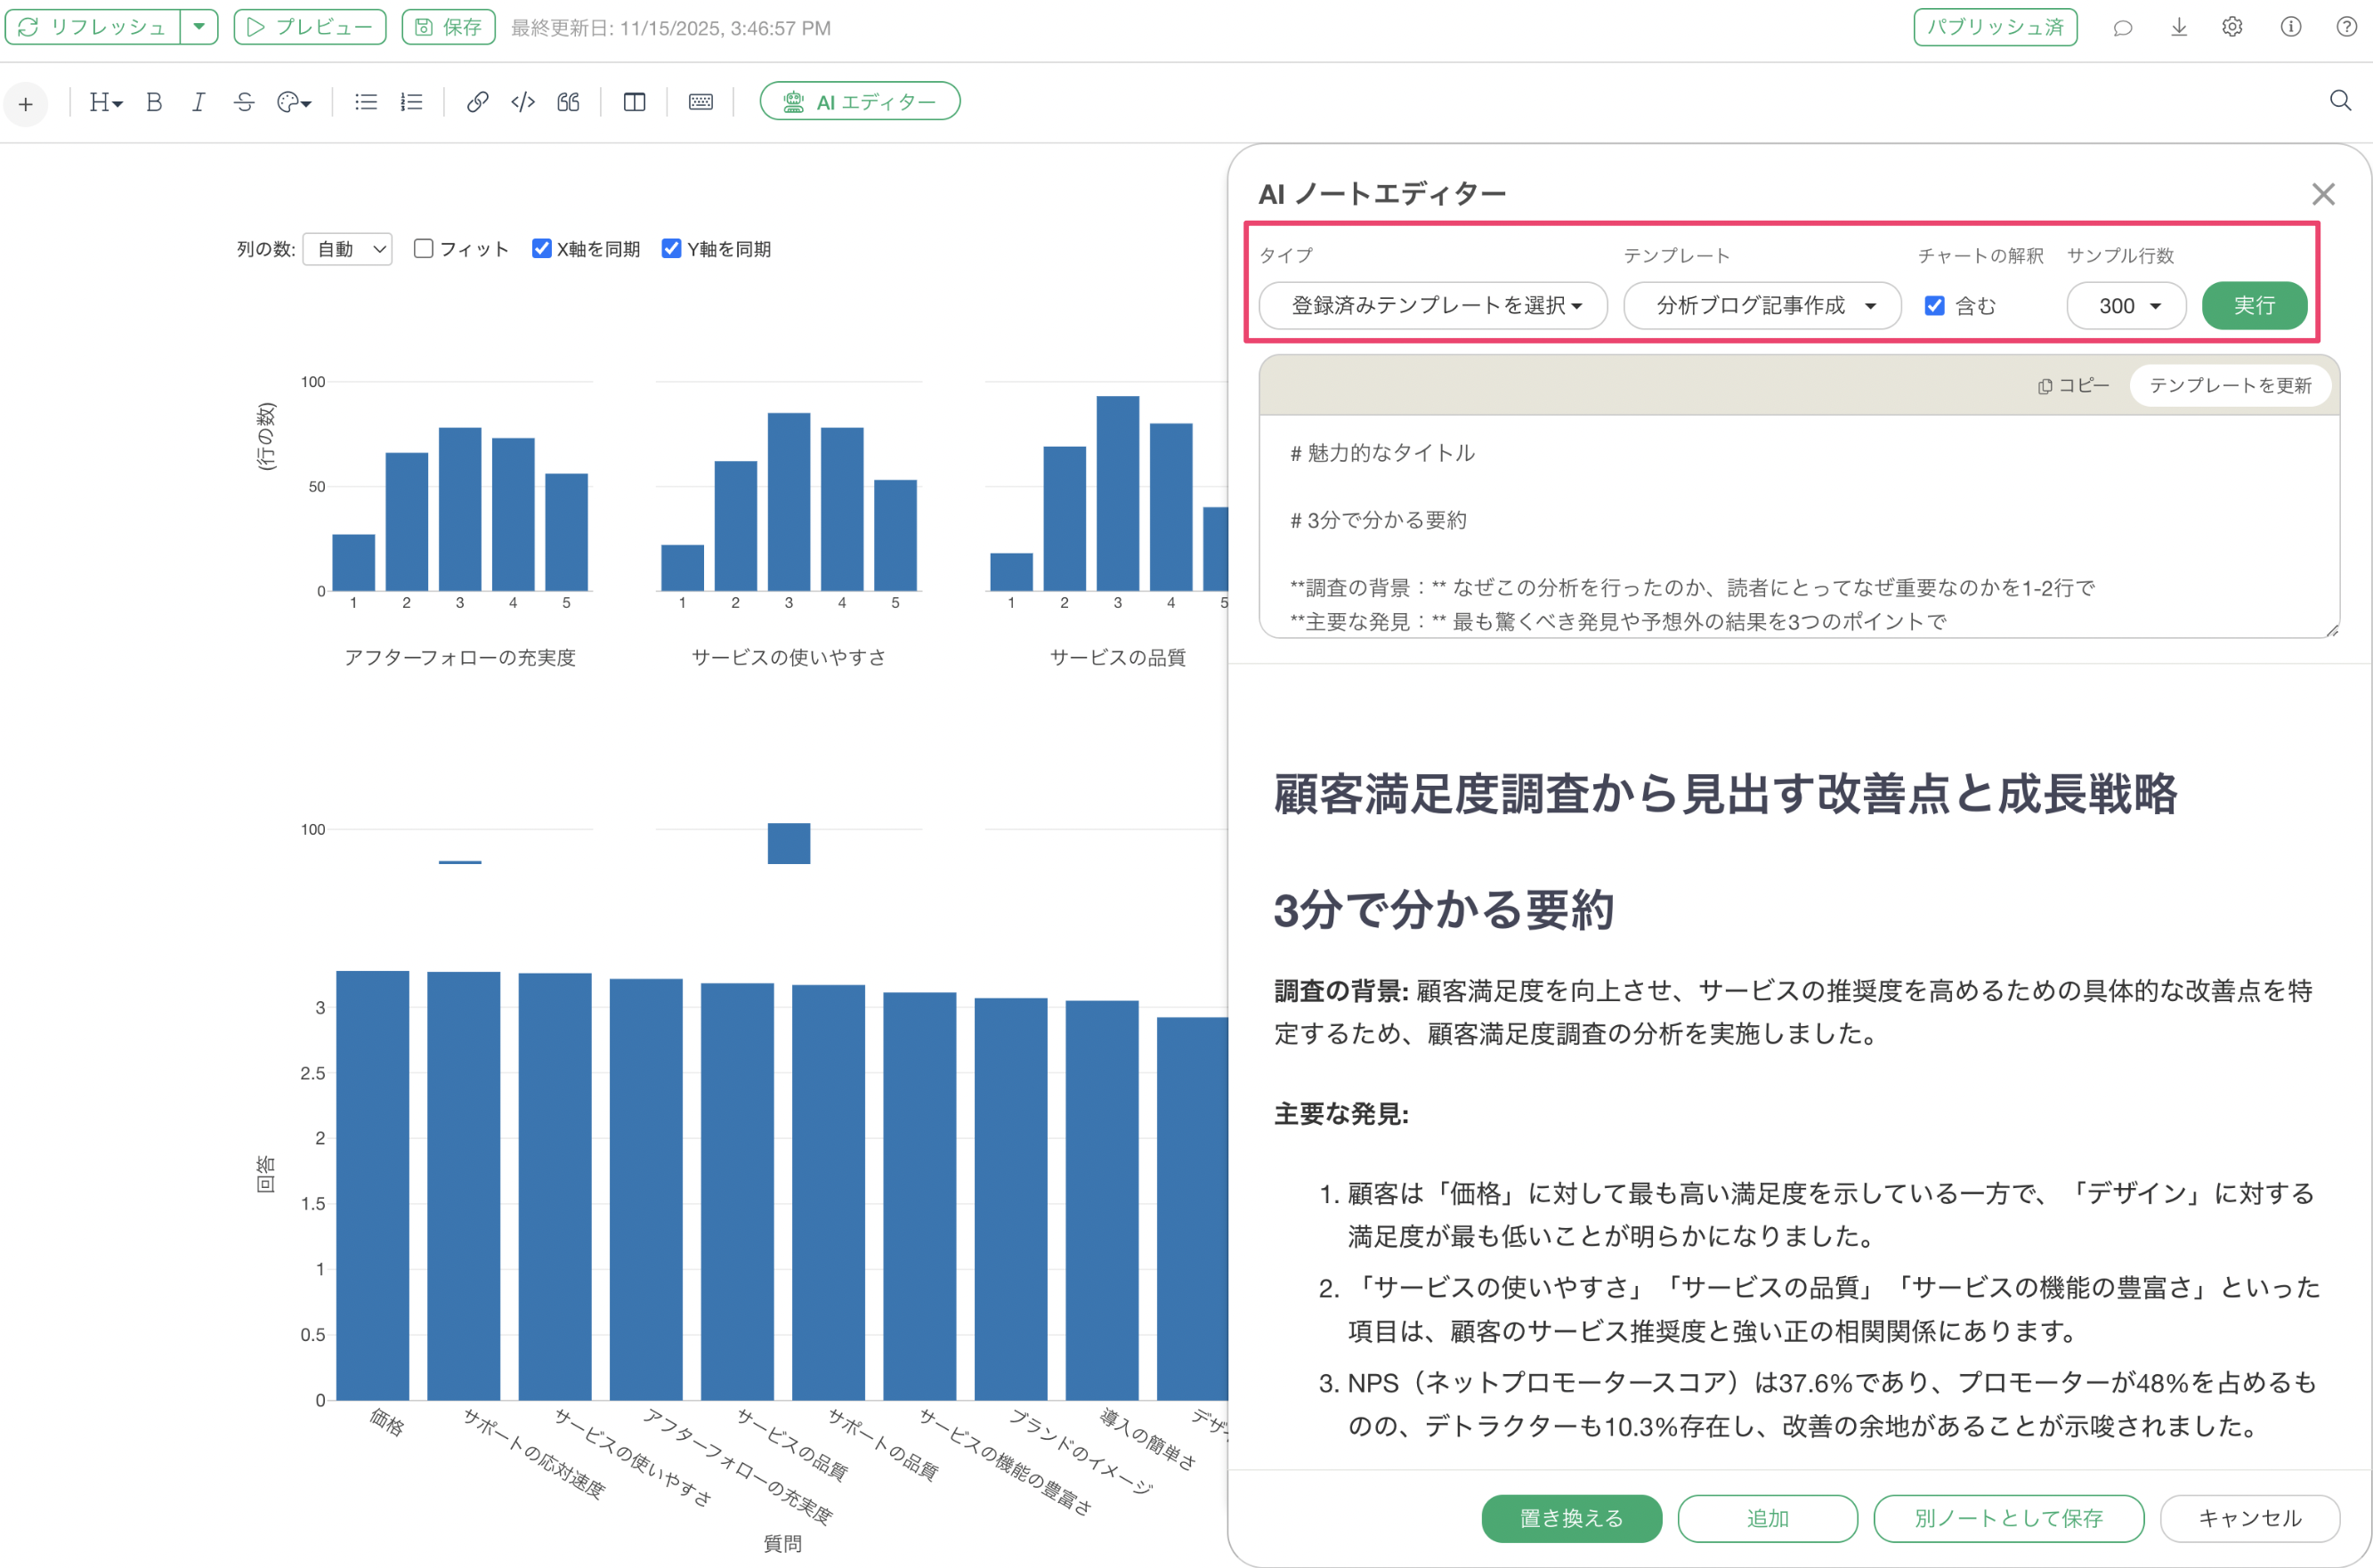Open the 列の数 自動 dropdown
2373x1568 pixels.
click(x=348, y=249)
